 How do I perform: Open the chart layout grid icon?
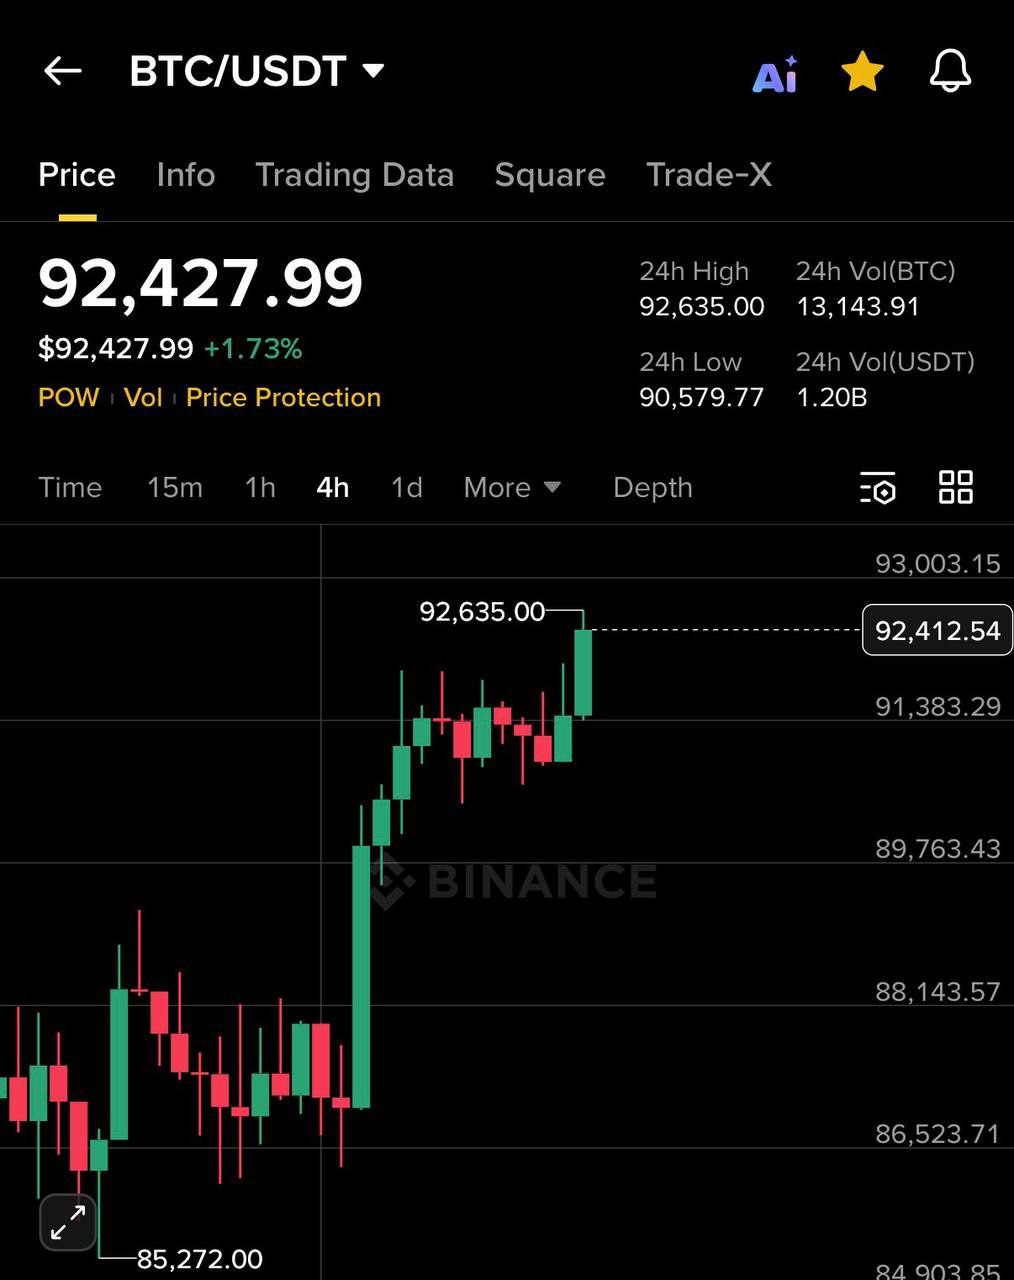coord(956,488)
